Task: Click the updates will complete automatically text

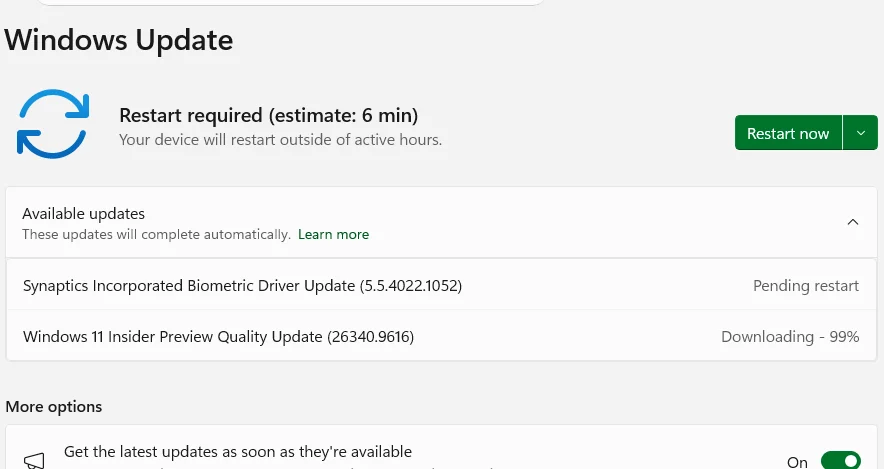Action: 156,234
